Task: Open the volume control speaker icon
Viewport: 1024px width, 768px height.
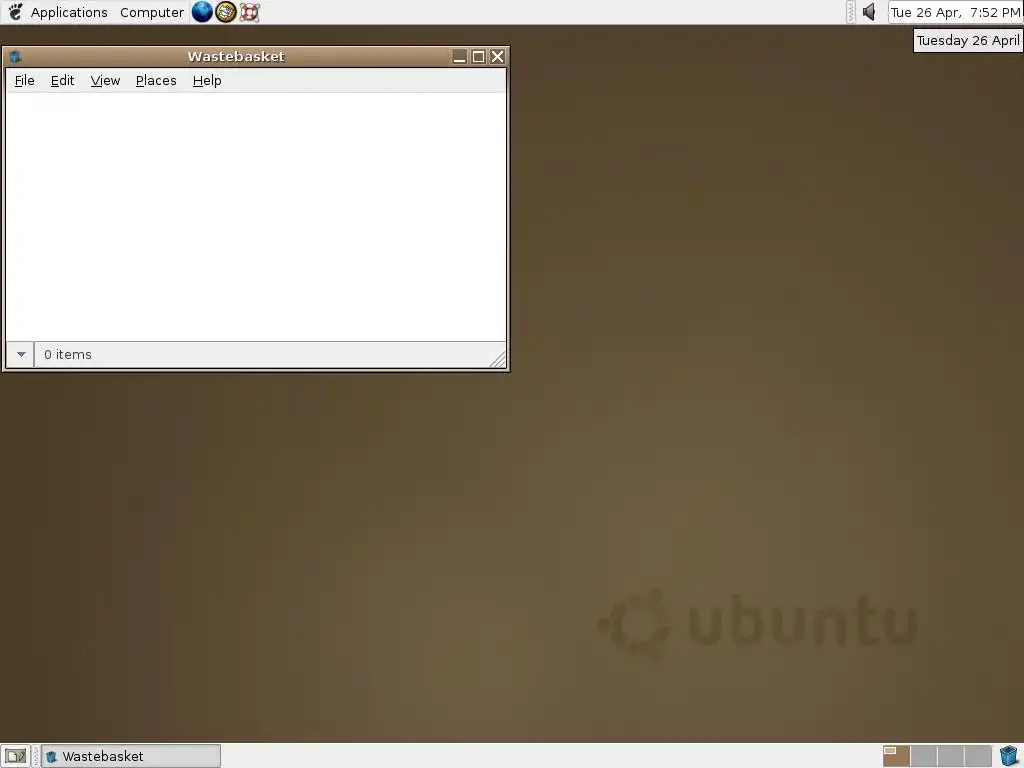Action: click(x=869, y=12)
